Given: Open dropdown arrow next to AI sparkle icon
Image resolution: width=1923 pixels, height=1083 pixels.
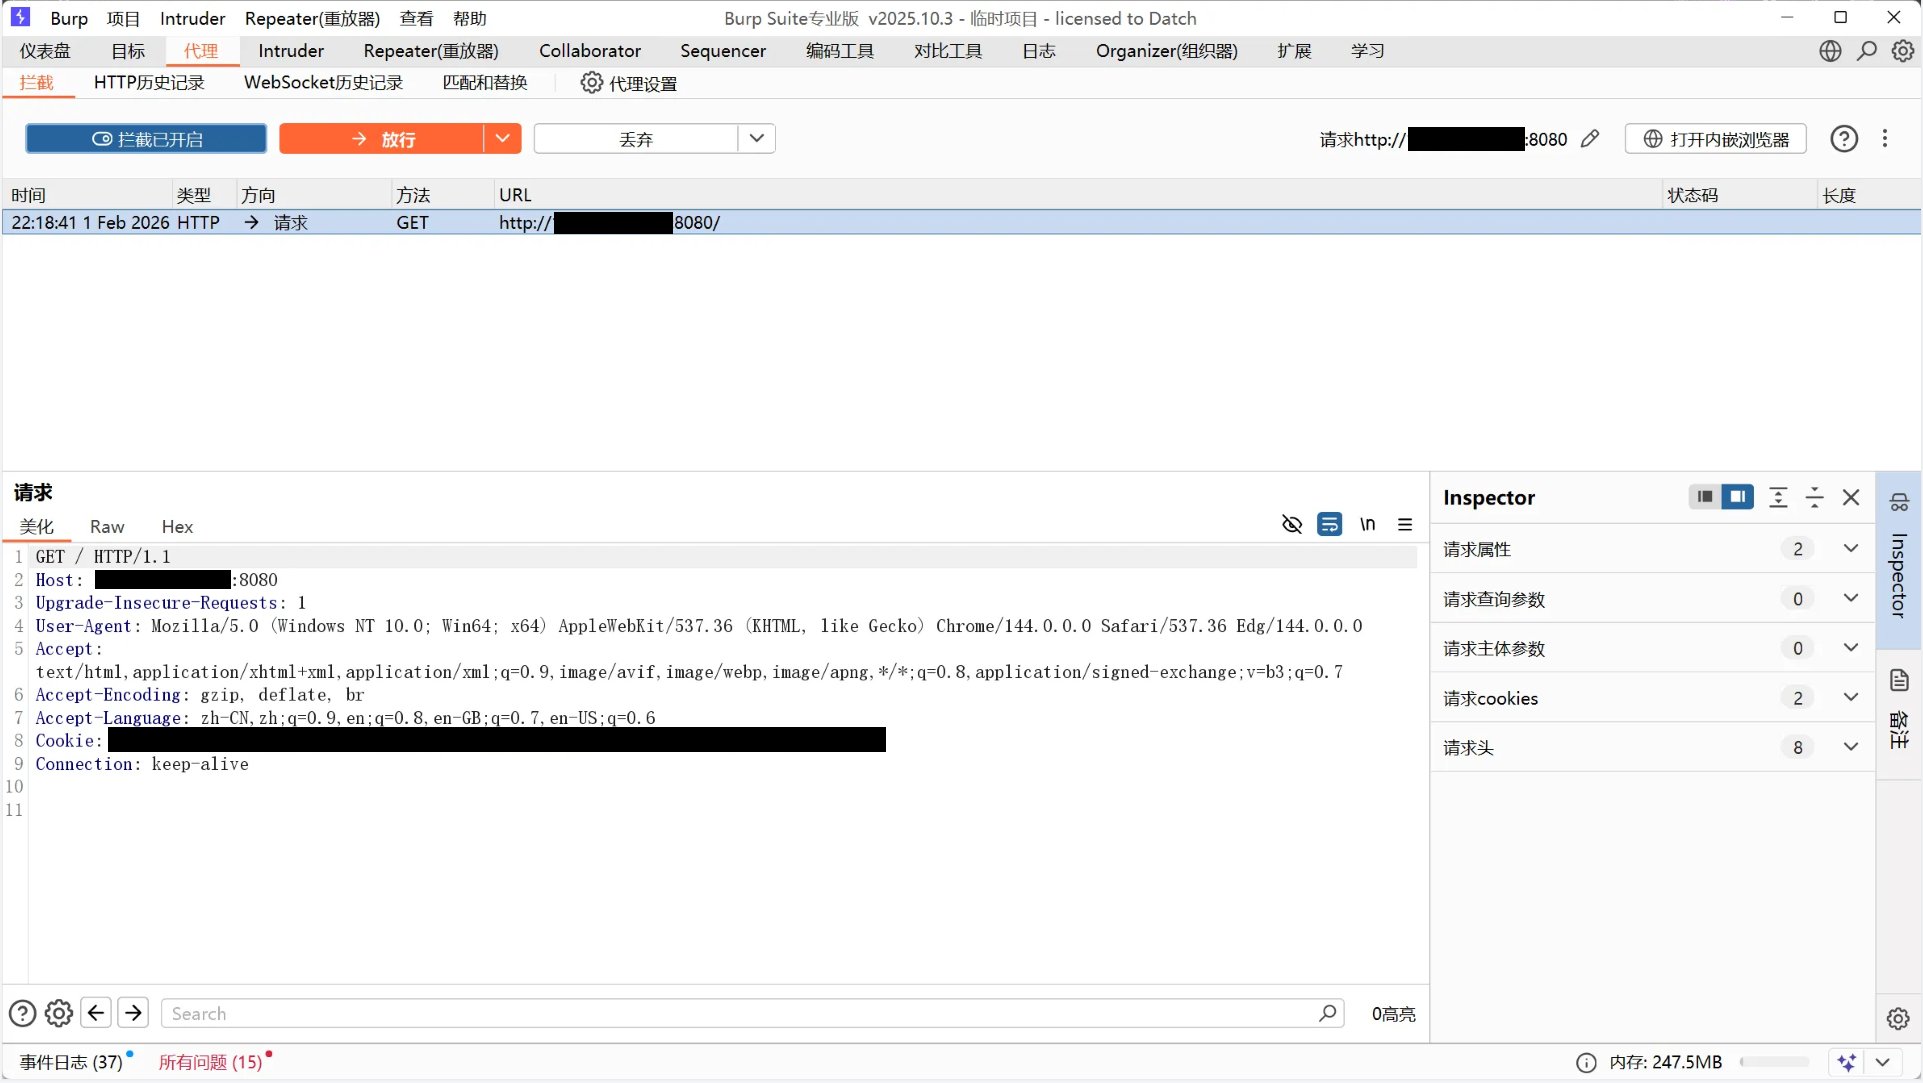Looking at the screenshot, I should pos(1883,1062).
